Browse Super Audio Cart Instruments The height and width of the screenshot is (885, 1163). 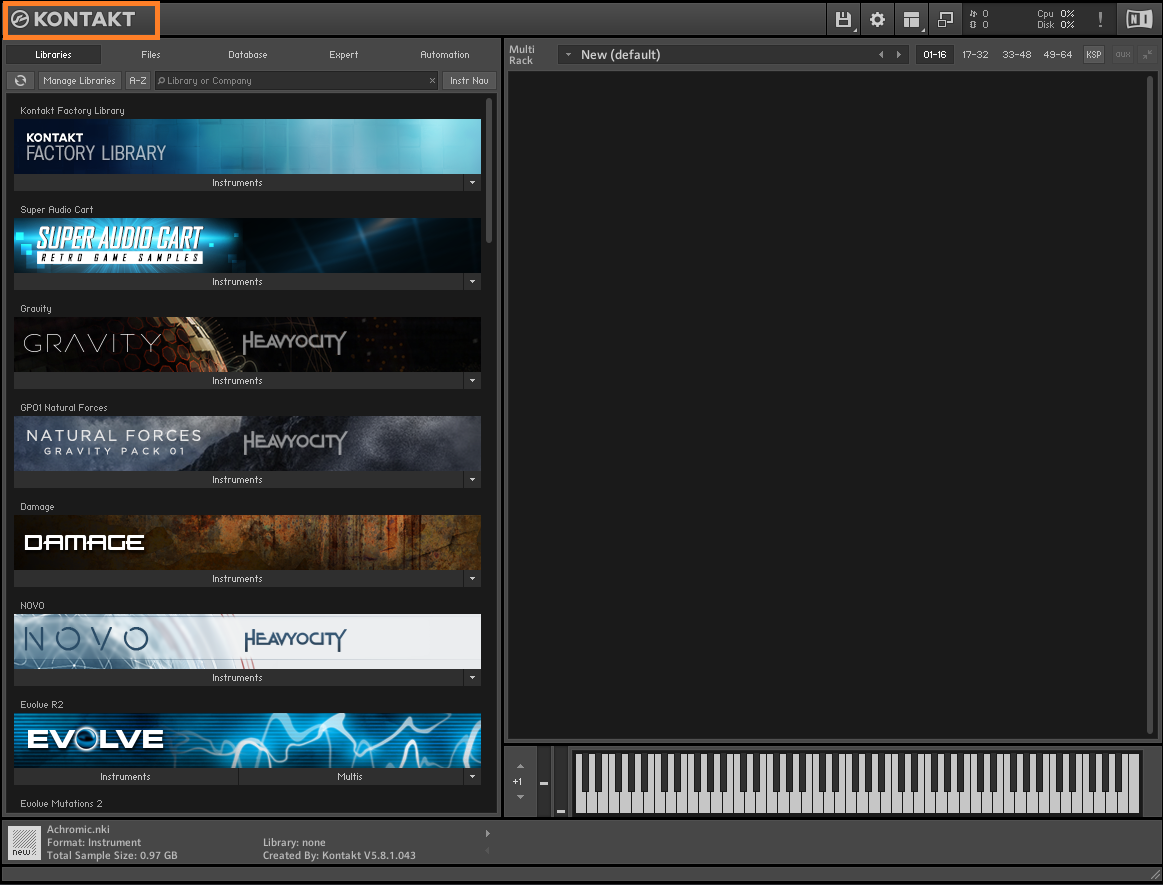238,281
